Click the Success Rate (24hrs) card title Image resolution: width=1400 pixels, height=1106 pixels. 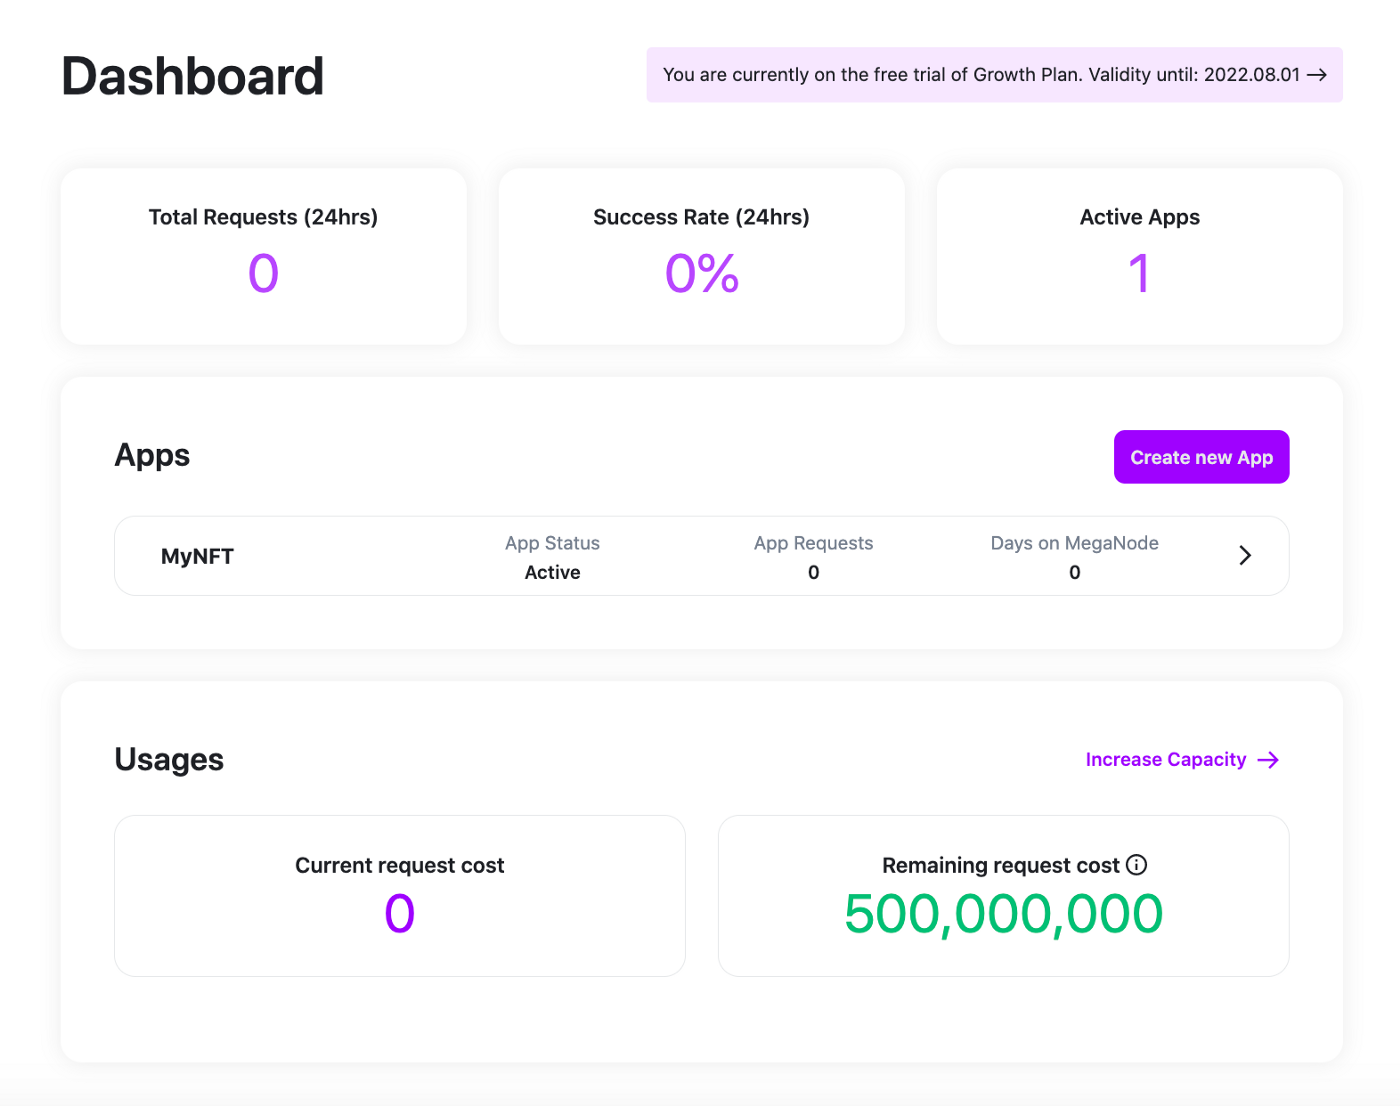click(701, 217)
